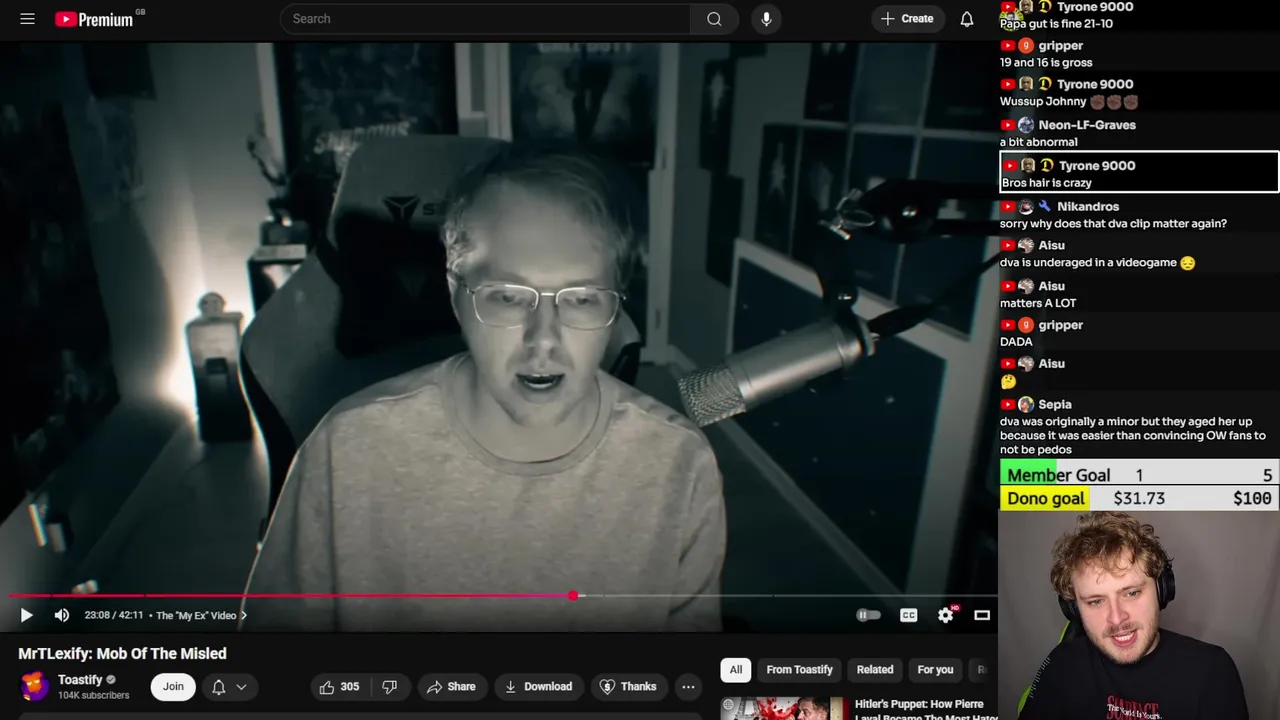Click the Dono goal bar
The width and height of the screenshot is (1280, 720).
click(1139, 498)
